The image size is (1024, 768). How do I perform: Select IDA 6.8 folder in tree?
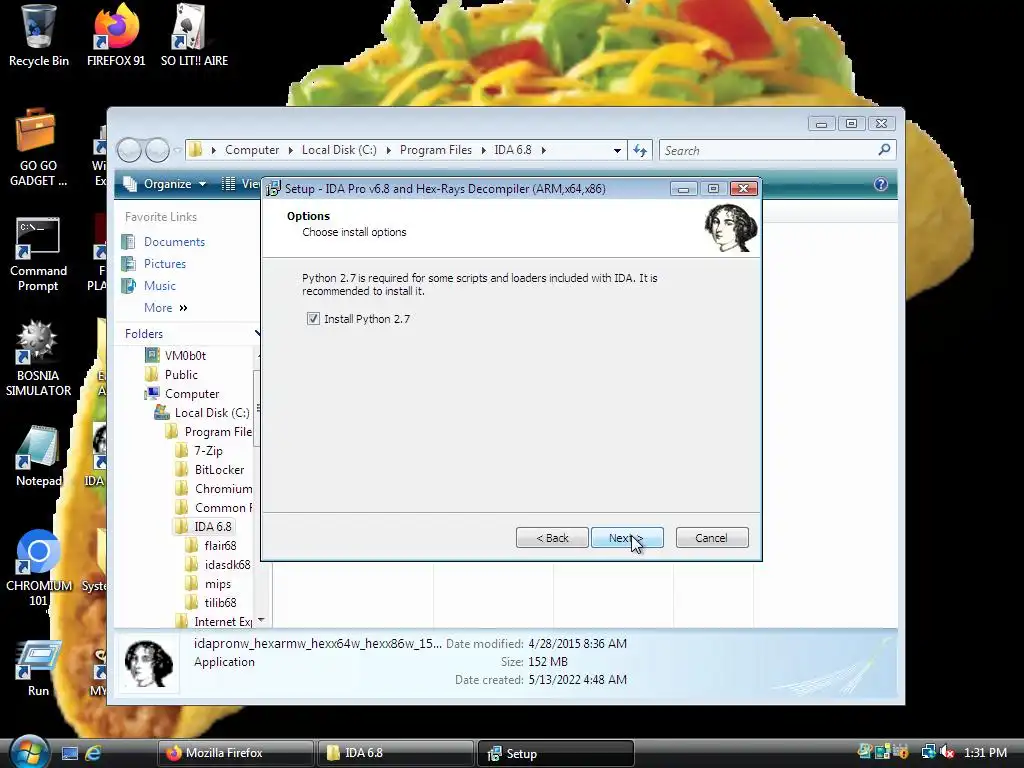click(x=212, y=526)
